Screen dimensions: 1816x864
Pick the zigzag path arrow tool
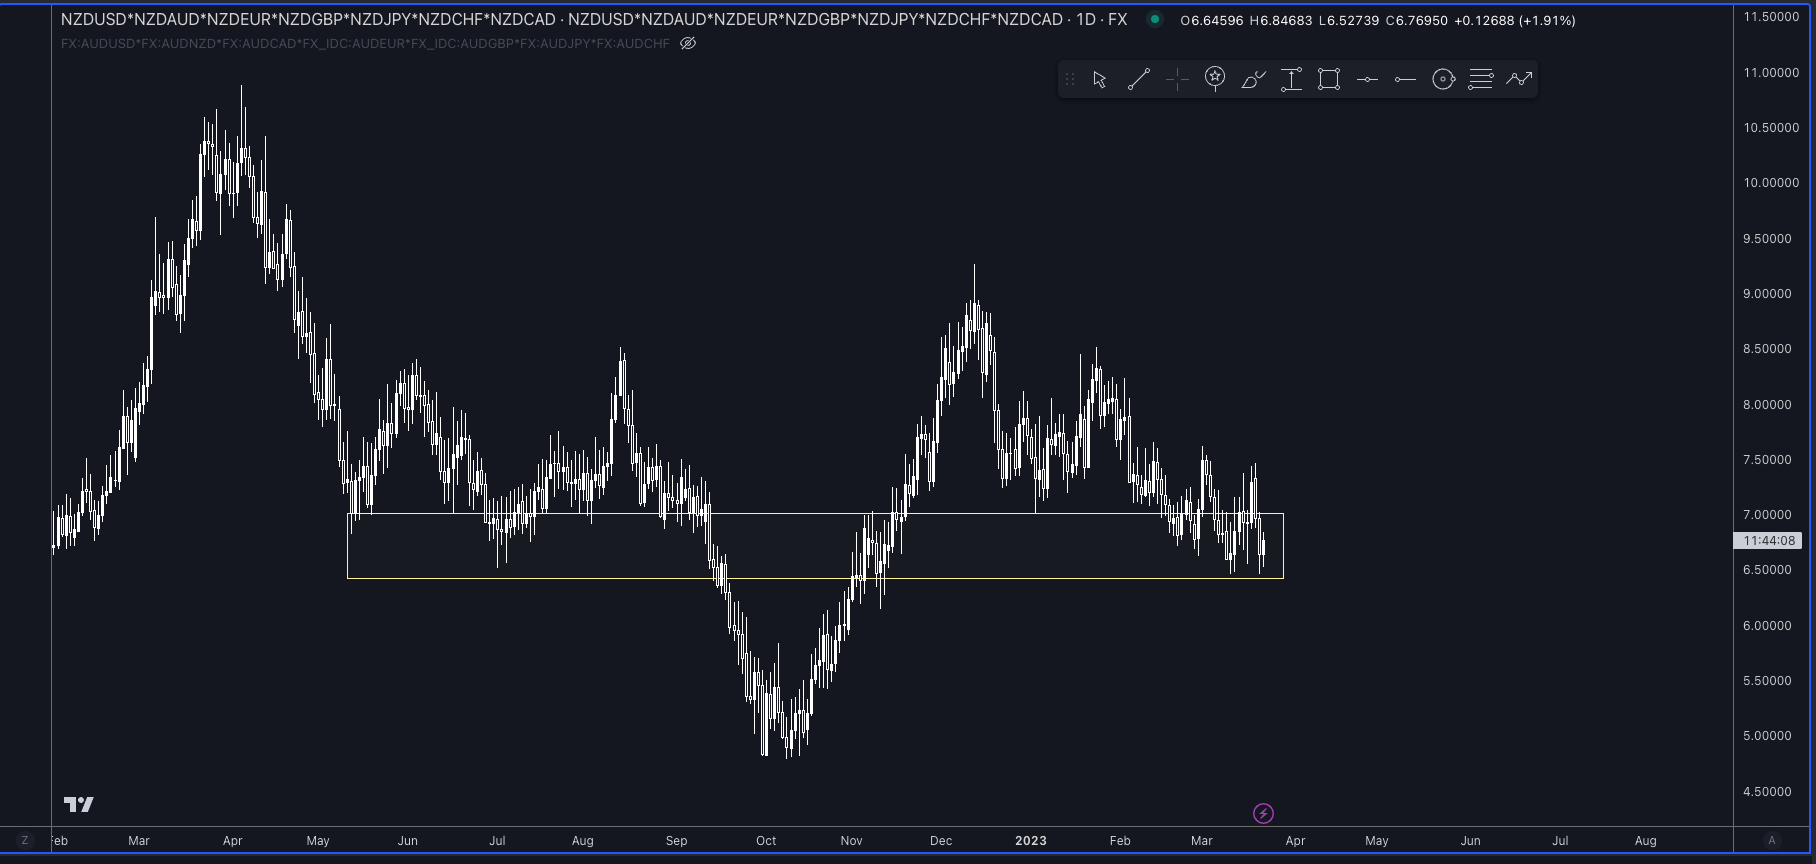click(1519, 79)
